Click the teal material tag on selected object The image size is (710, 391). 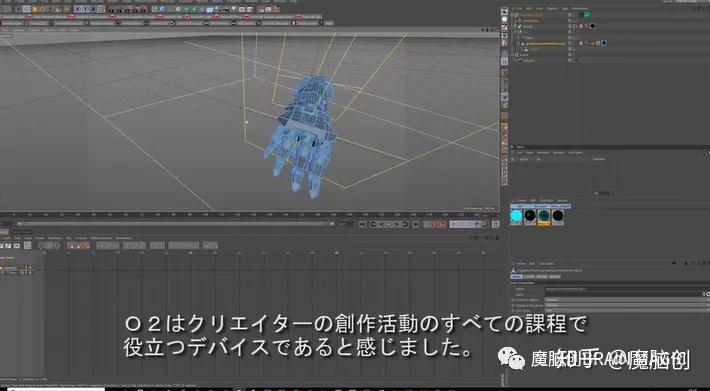604,43
